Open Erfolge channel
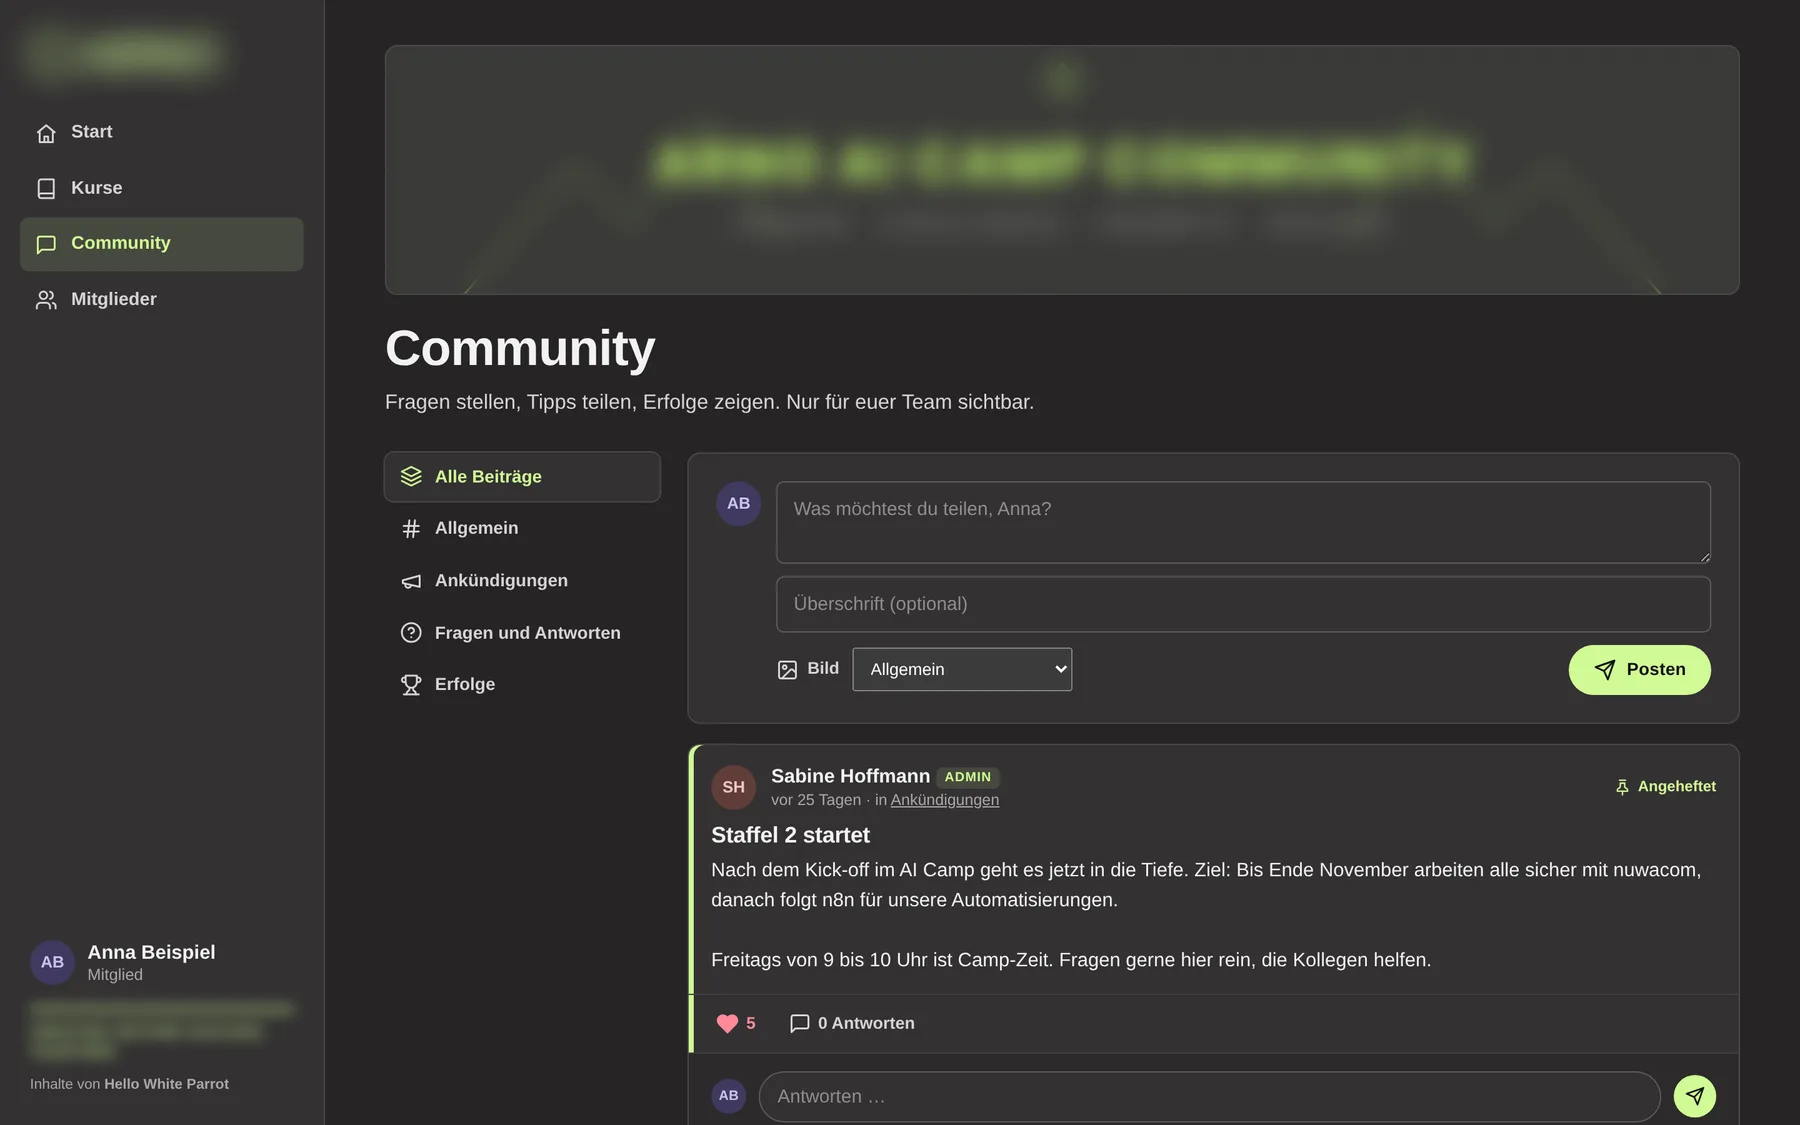This screenshot has width=1800, height=1125. [522, 684]
